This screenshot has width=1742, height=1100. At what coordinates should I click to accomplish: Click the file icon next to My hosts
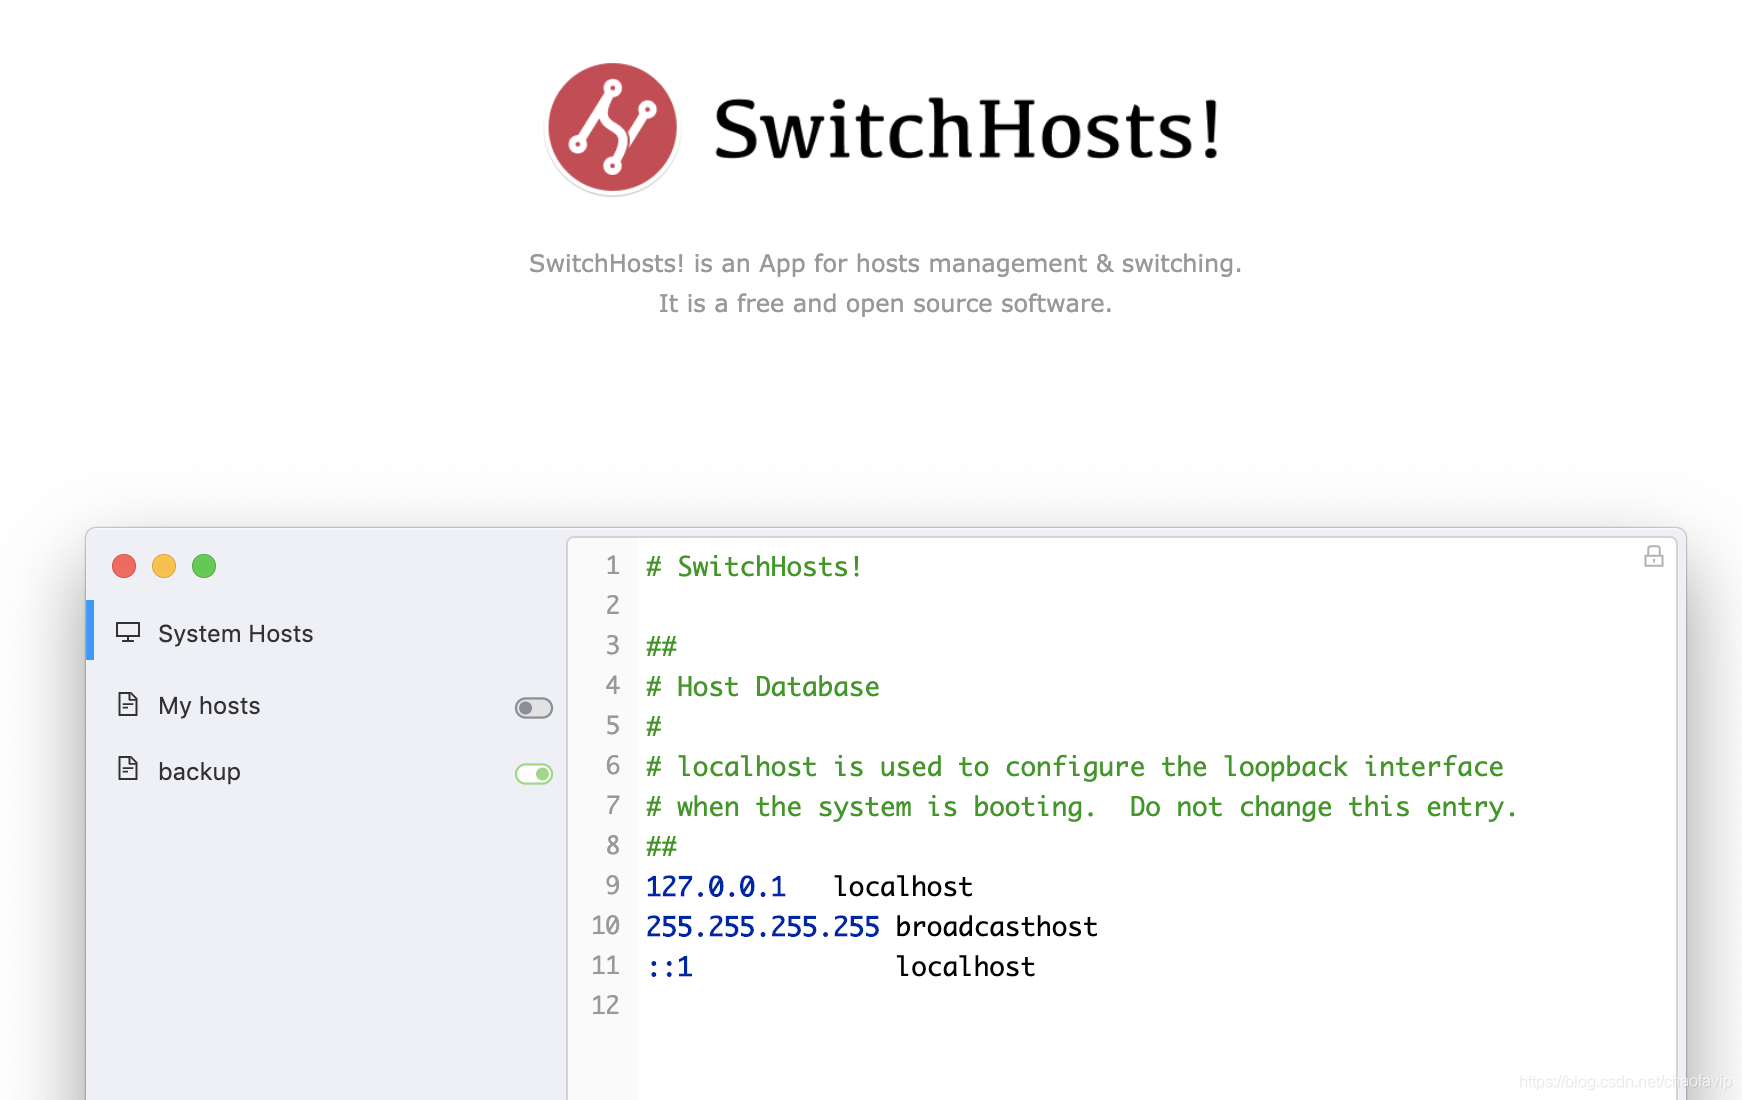click(x=128, y=704)
